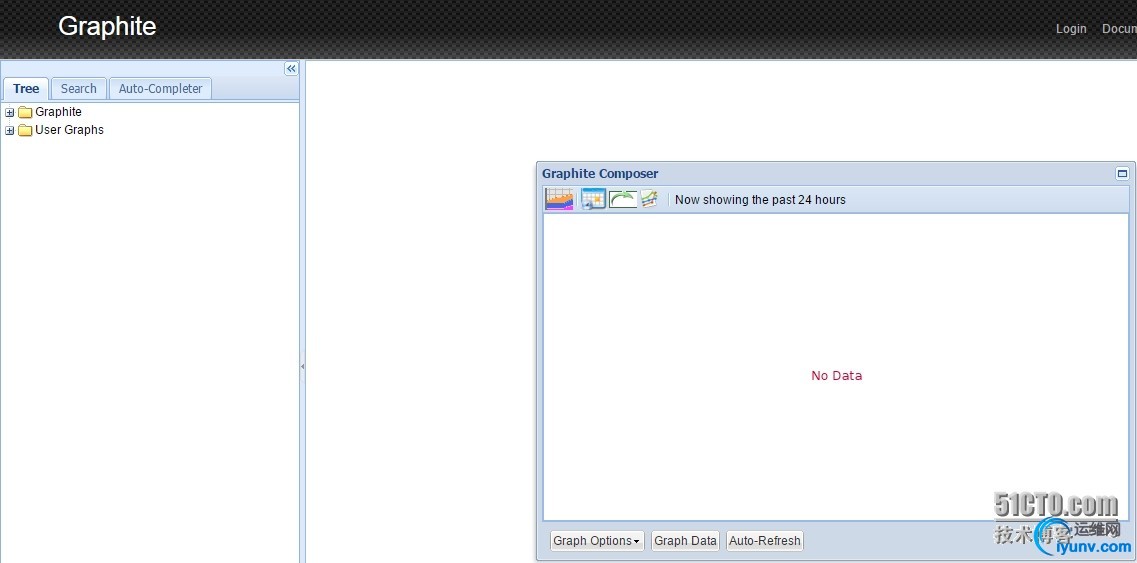Click the panel splitter collapse handle
The width and height of the screenshot is (1137, 563).
click(x=302, y=367)
